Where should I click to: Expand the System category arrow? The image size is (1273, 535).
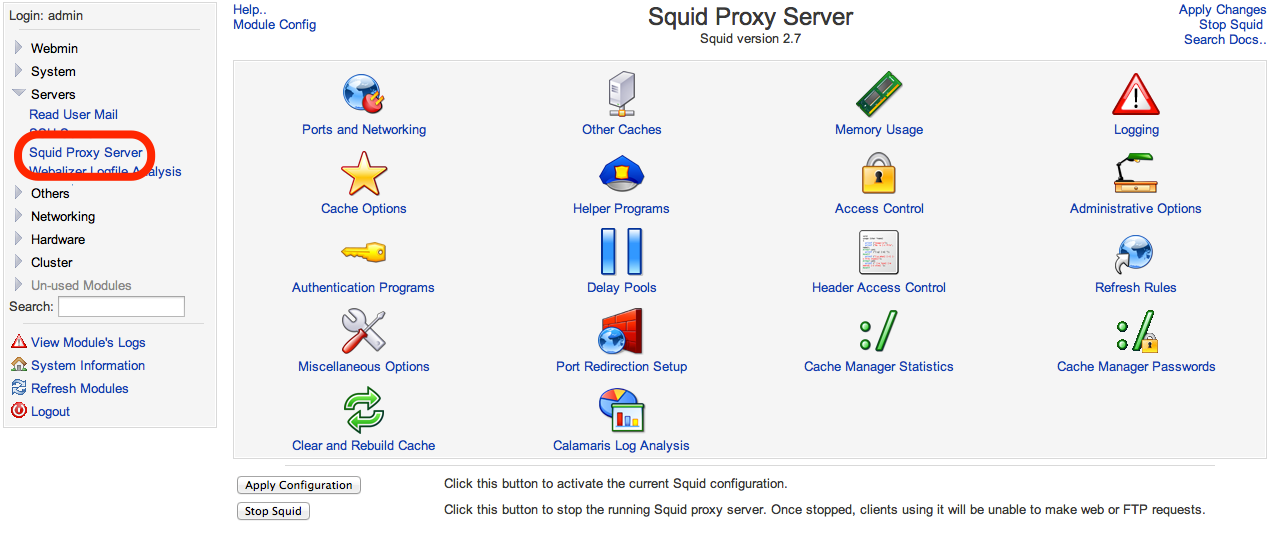coord(18,70)
